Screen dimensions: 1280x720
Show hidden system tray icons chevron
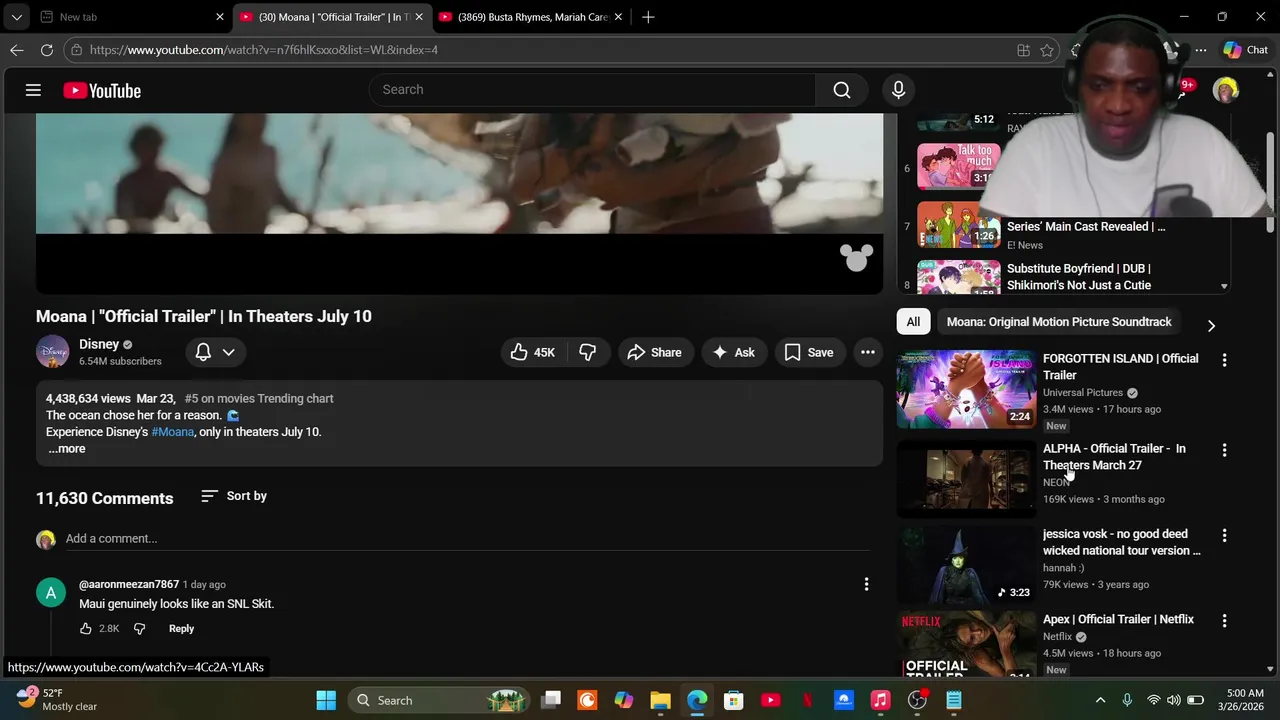coord(1100,700)
